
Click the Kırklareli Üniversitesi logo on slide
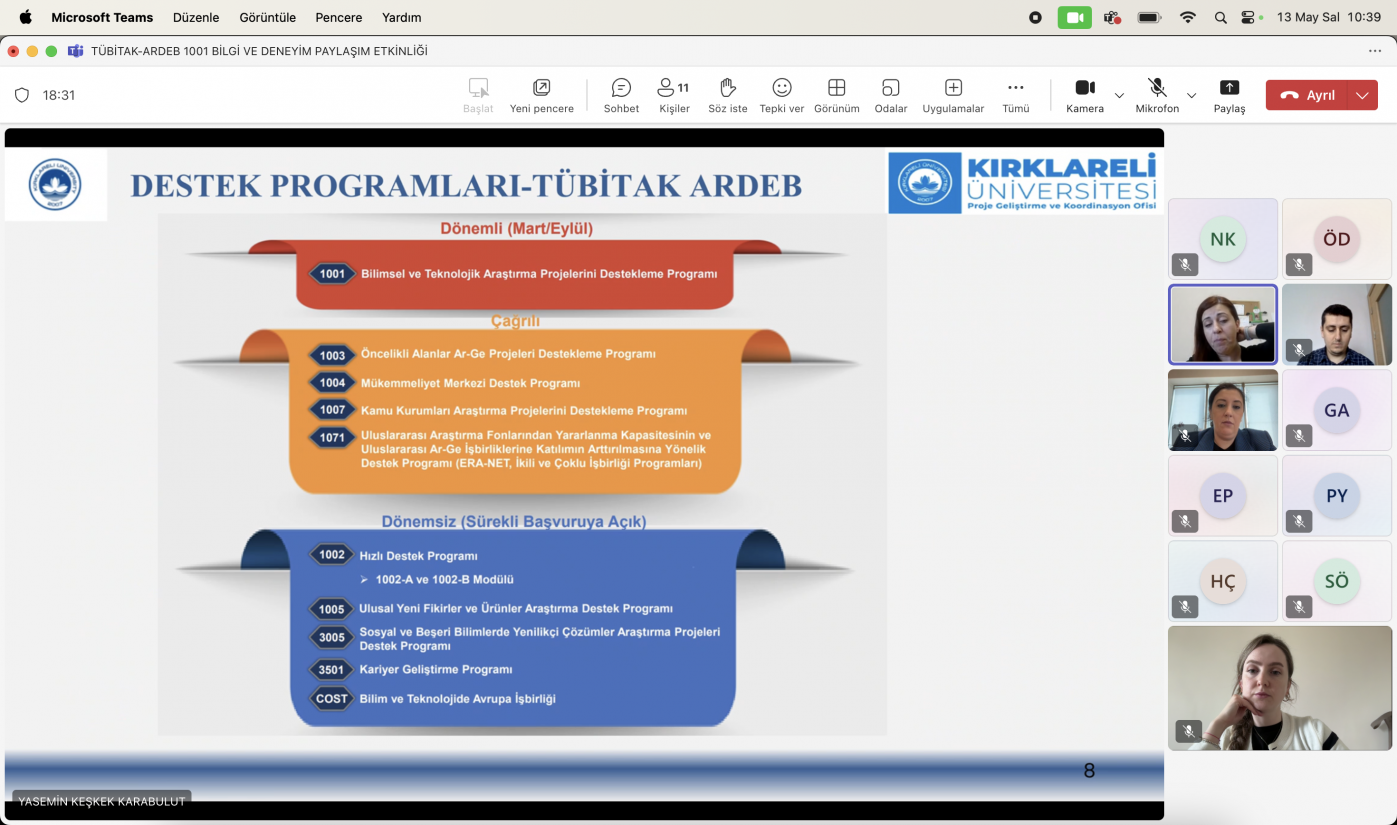tap(1025, 182)
